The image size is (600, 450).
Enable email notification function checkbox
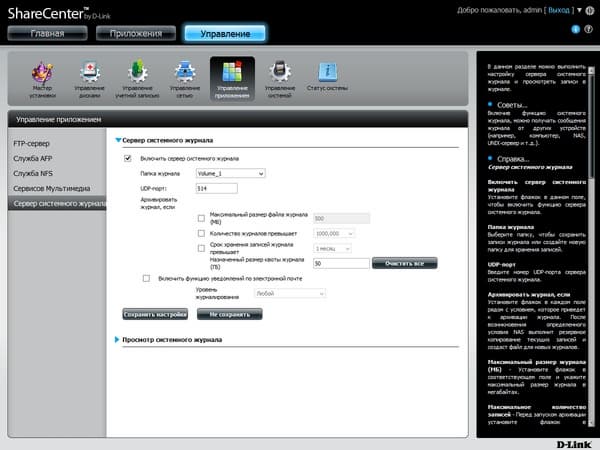point(146,278)
